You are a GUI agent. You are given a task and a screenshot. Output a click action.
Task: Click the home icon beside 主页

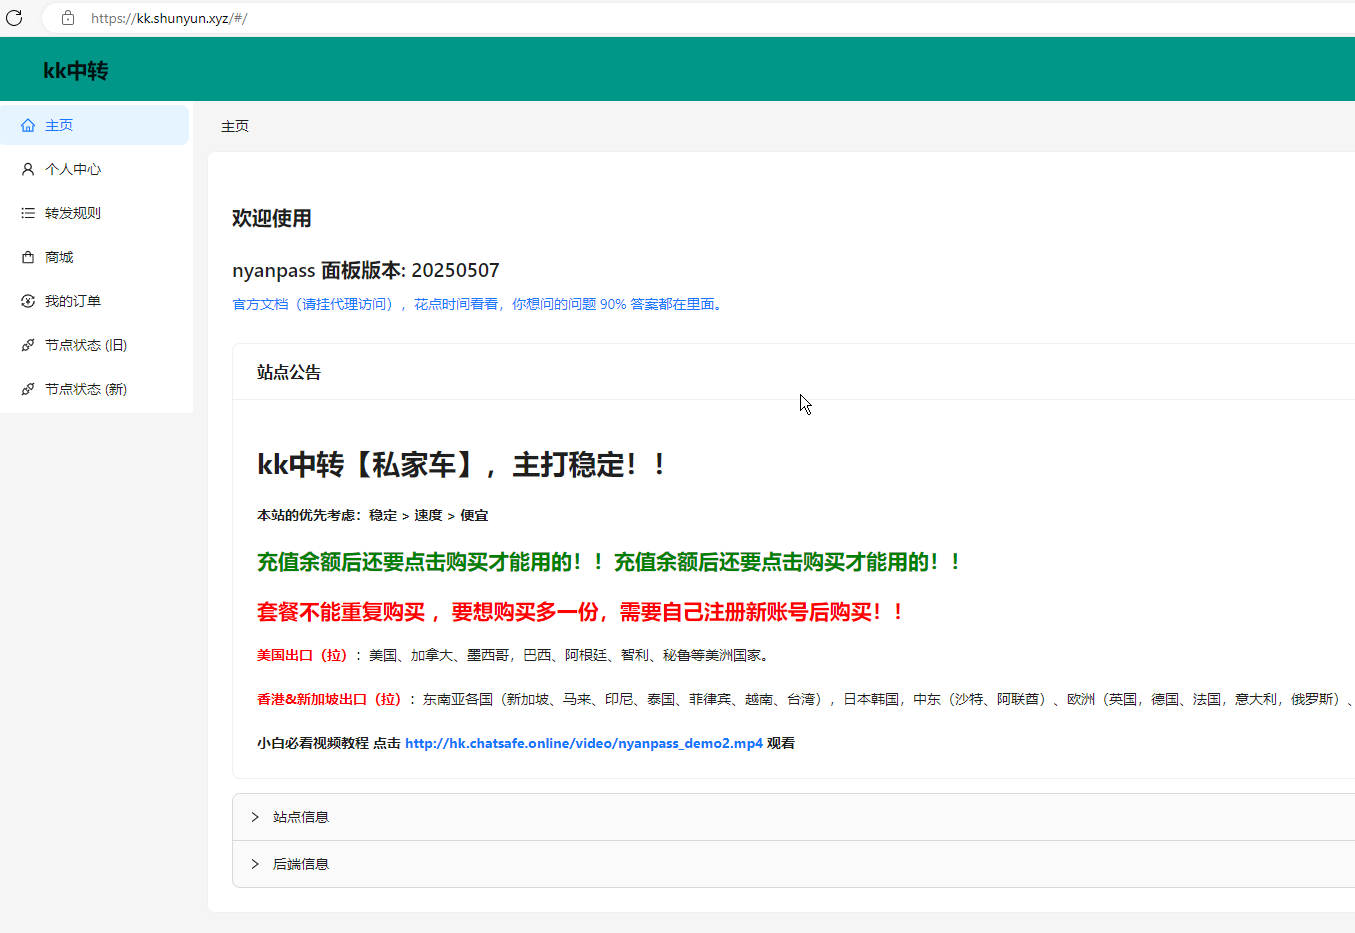[28, 125]
